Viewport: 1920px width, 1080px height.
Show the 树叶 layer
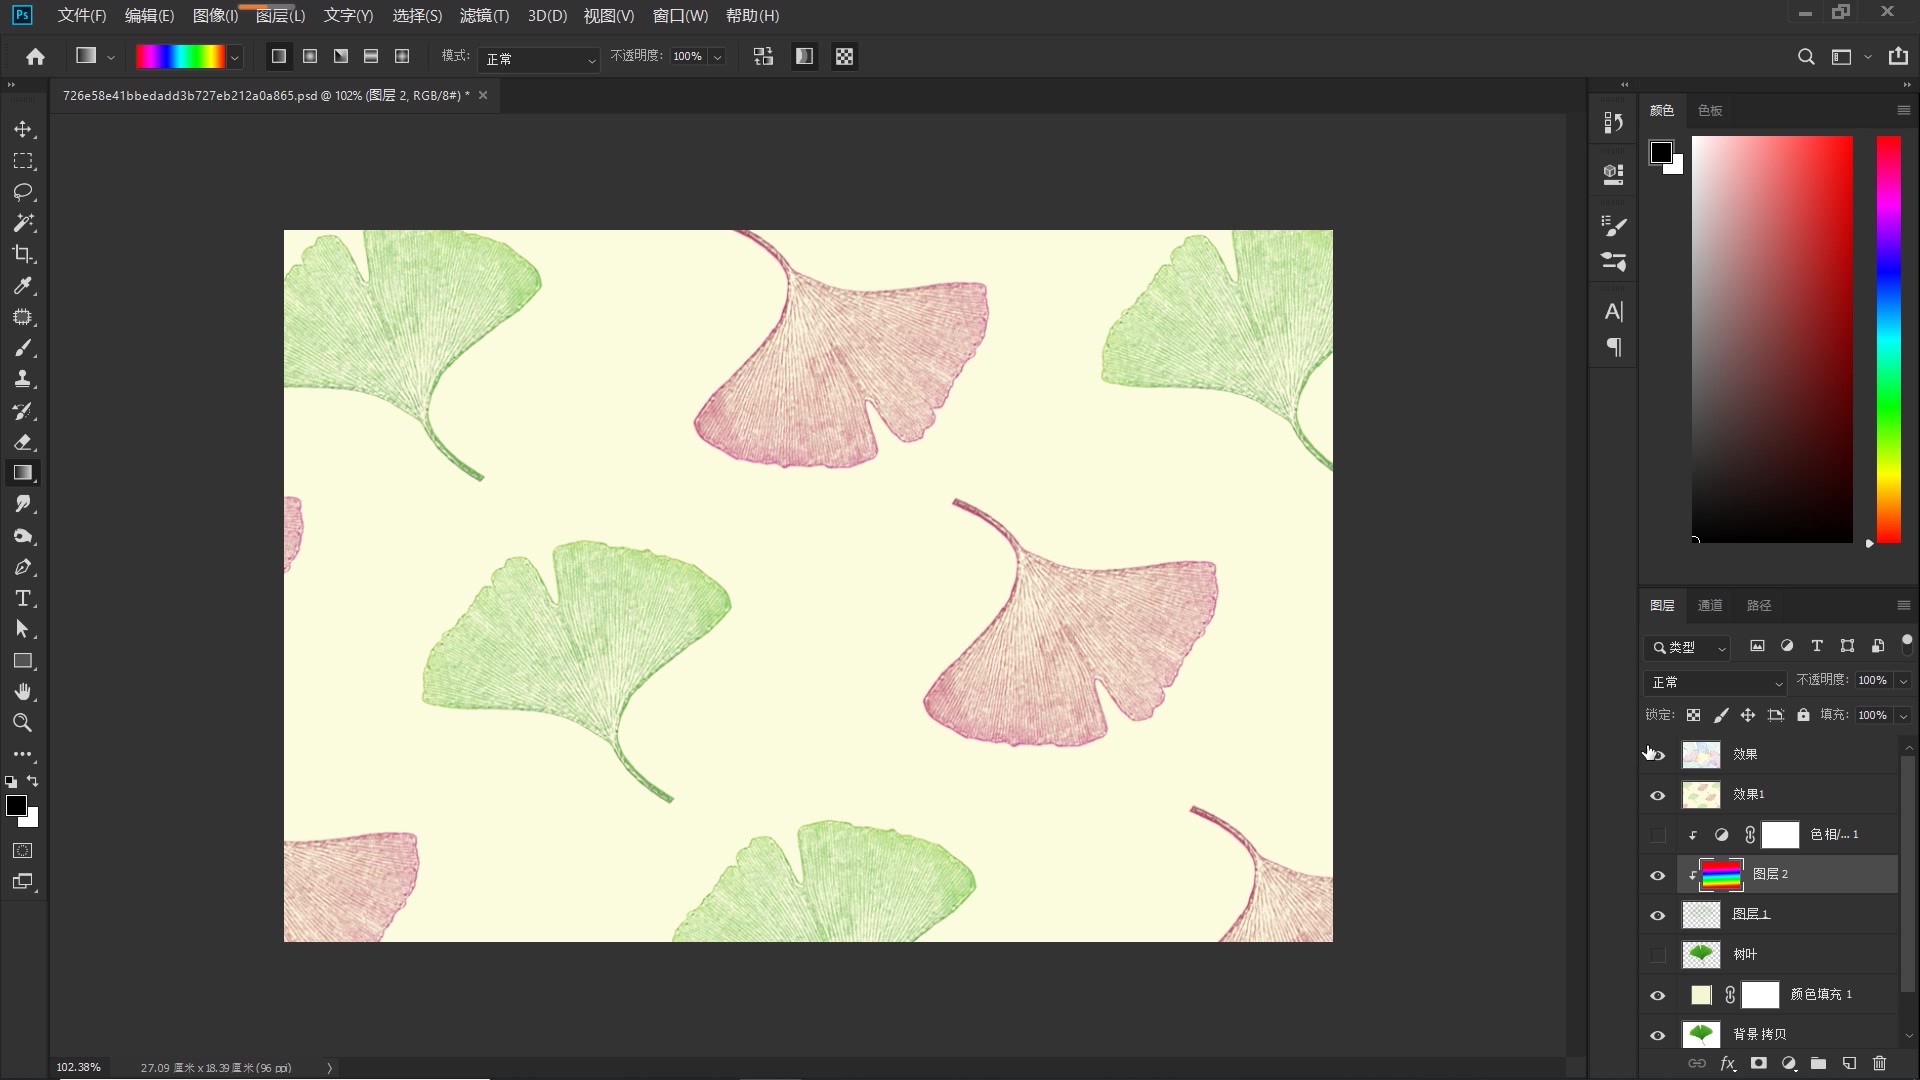[1657, 955]
